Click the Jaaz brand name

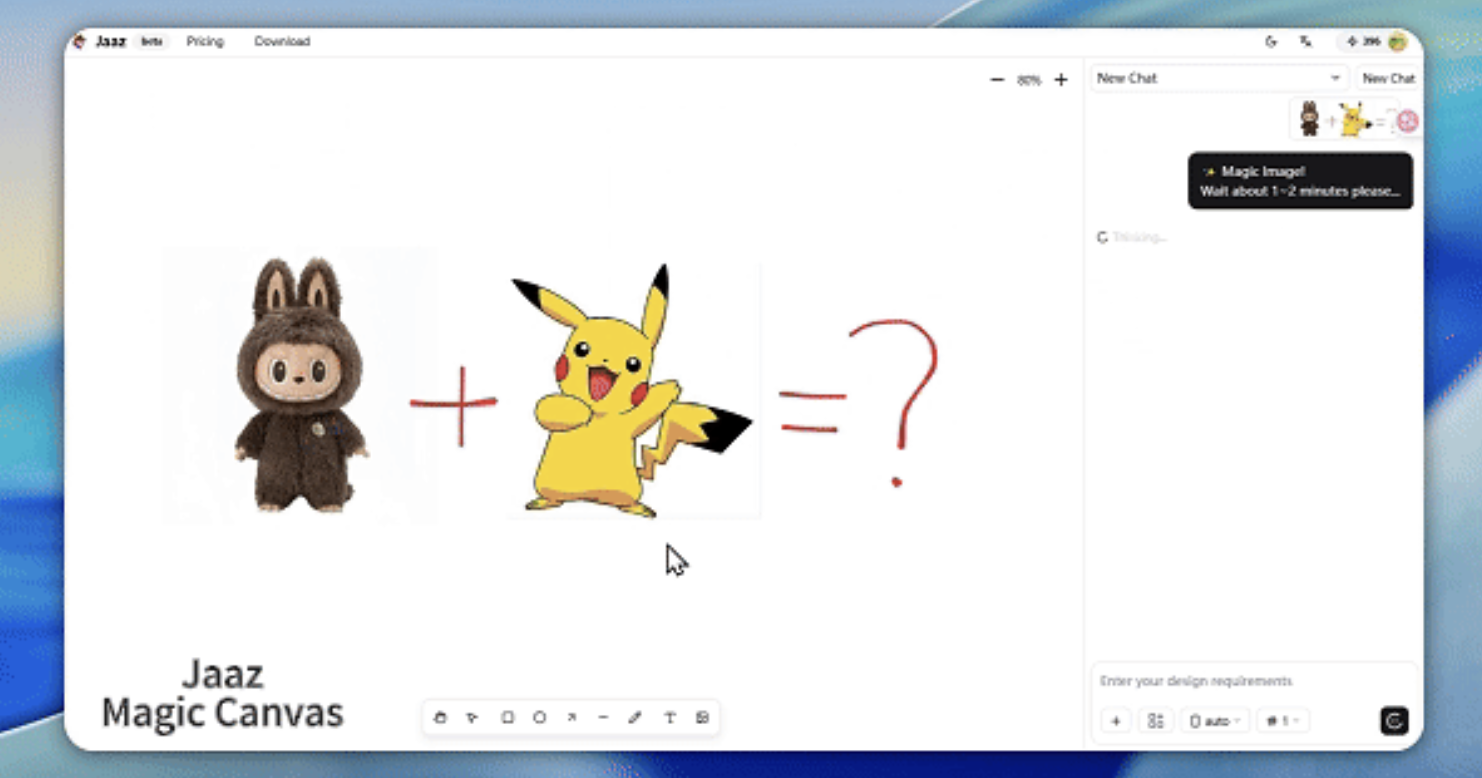[110, 41]
